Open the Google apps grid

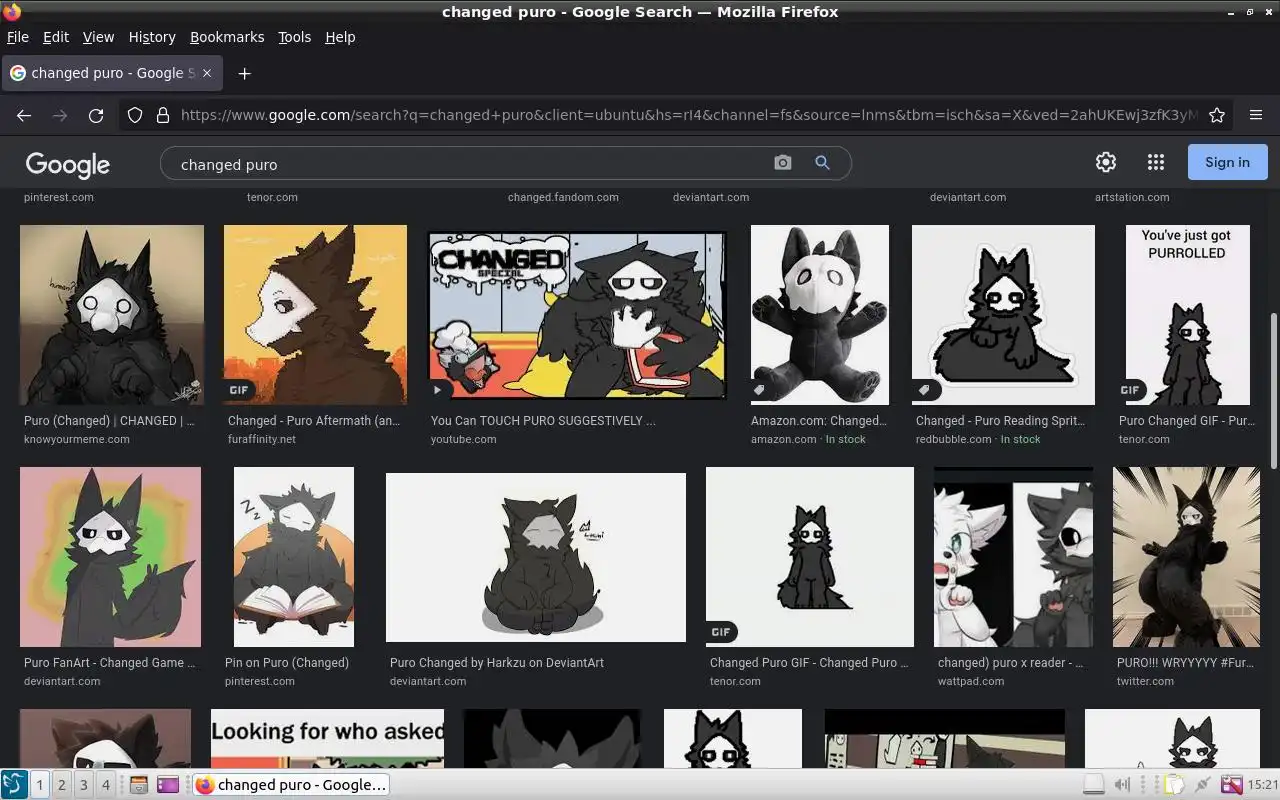[1156, 162]
